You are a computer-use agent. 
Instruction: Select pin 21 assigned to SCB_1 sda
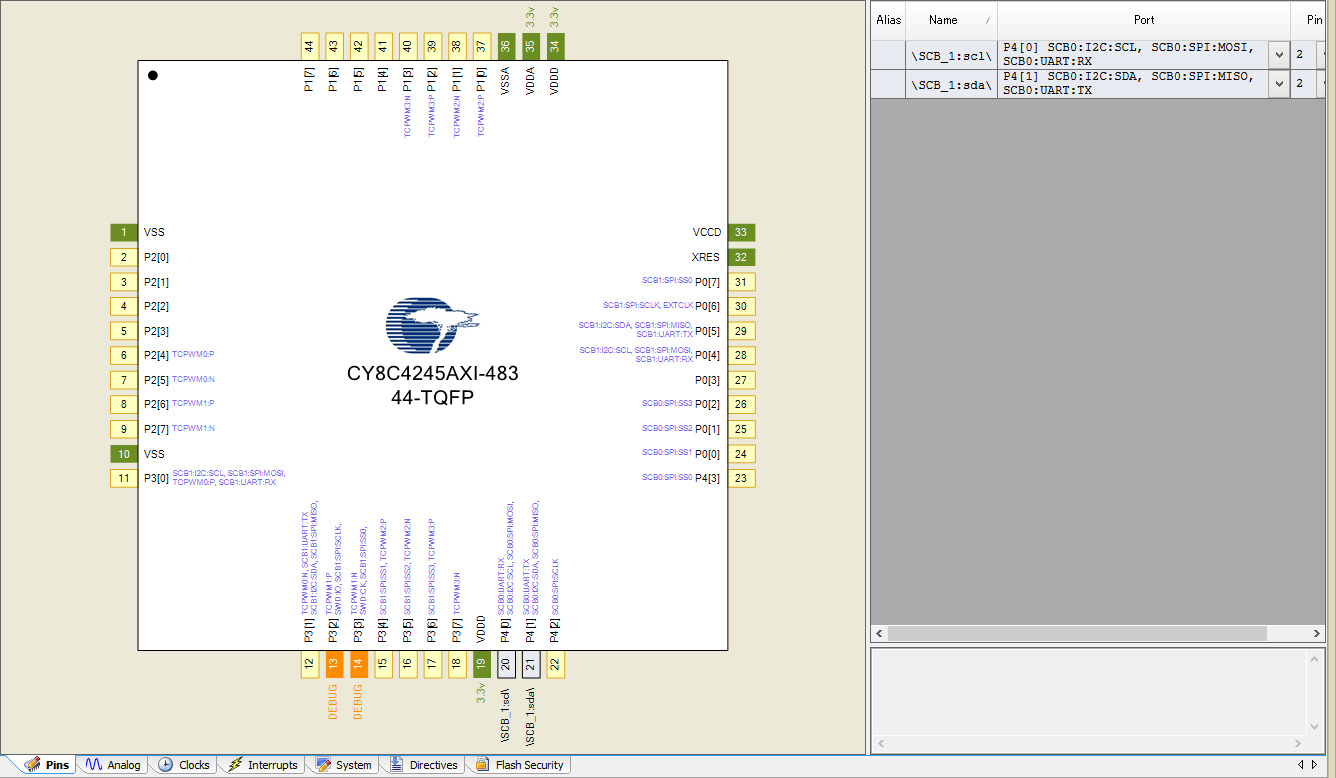(531, 664)
